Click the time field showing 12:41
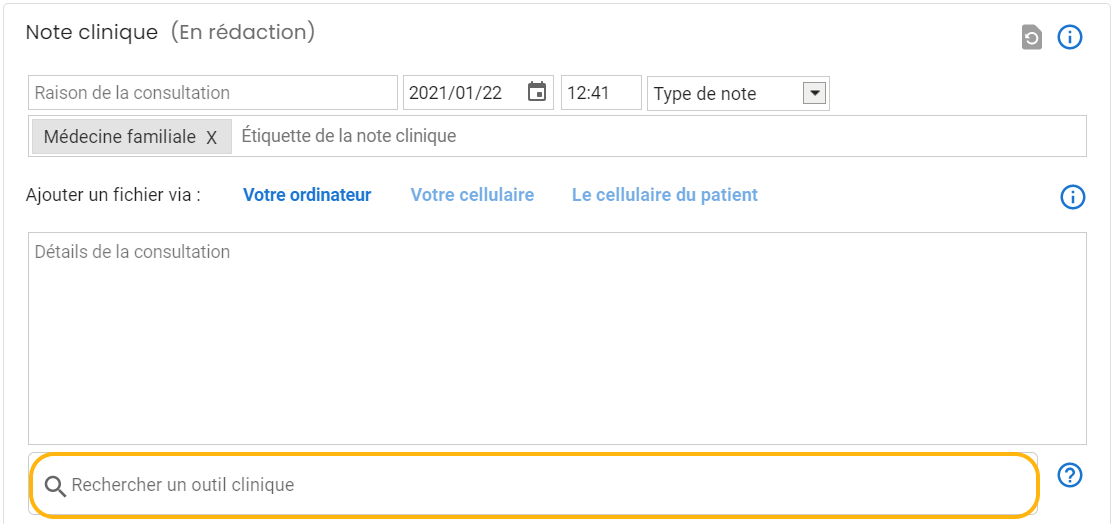The width and height of the screenshot is (1116, 524). [600, 93]
